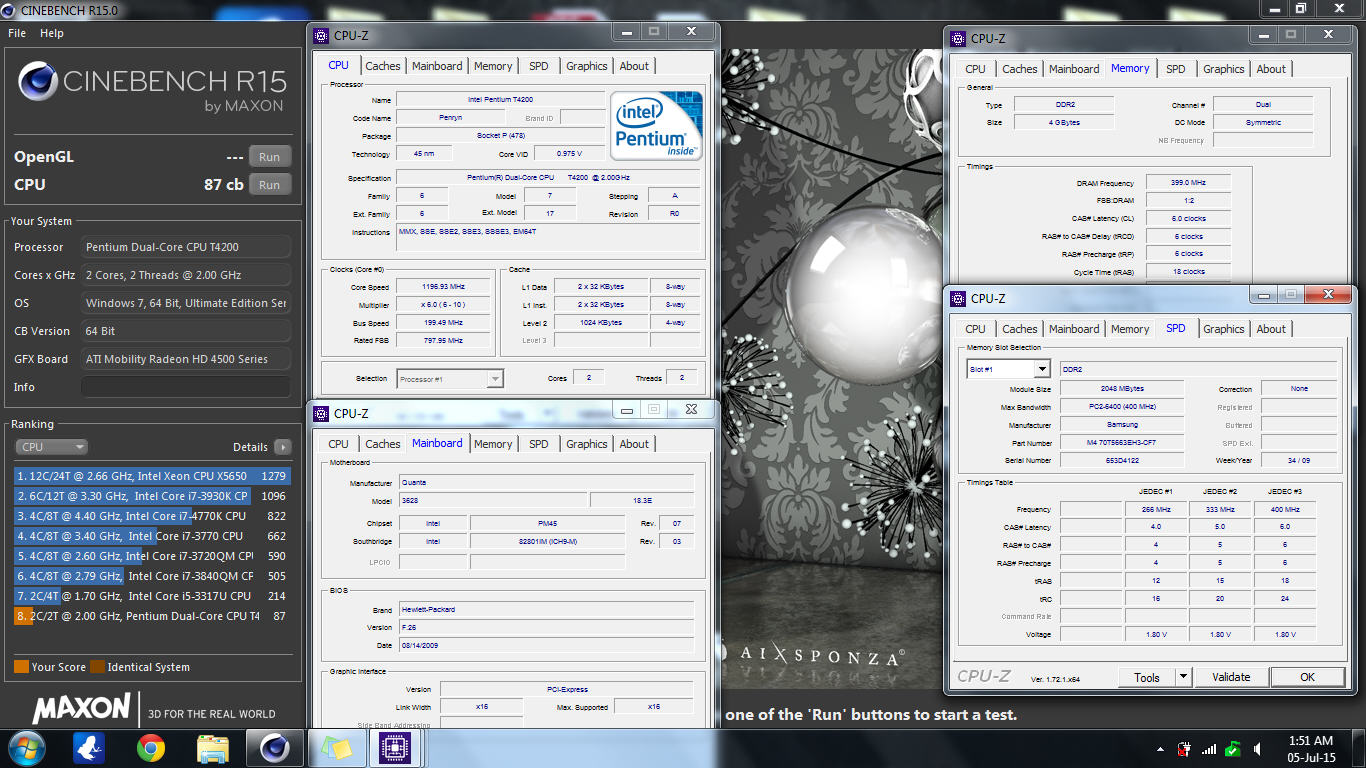Image resolution: width=1366 pixels, height=768 pixels.
Task: Select Graphics tab in CPU-Z Memory window
Action: click(1224, 69)
